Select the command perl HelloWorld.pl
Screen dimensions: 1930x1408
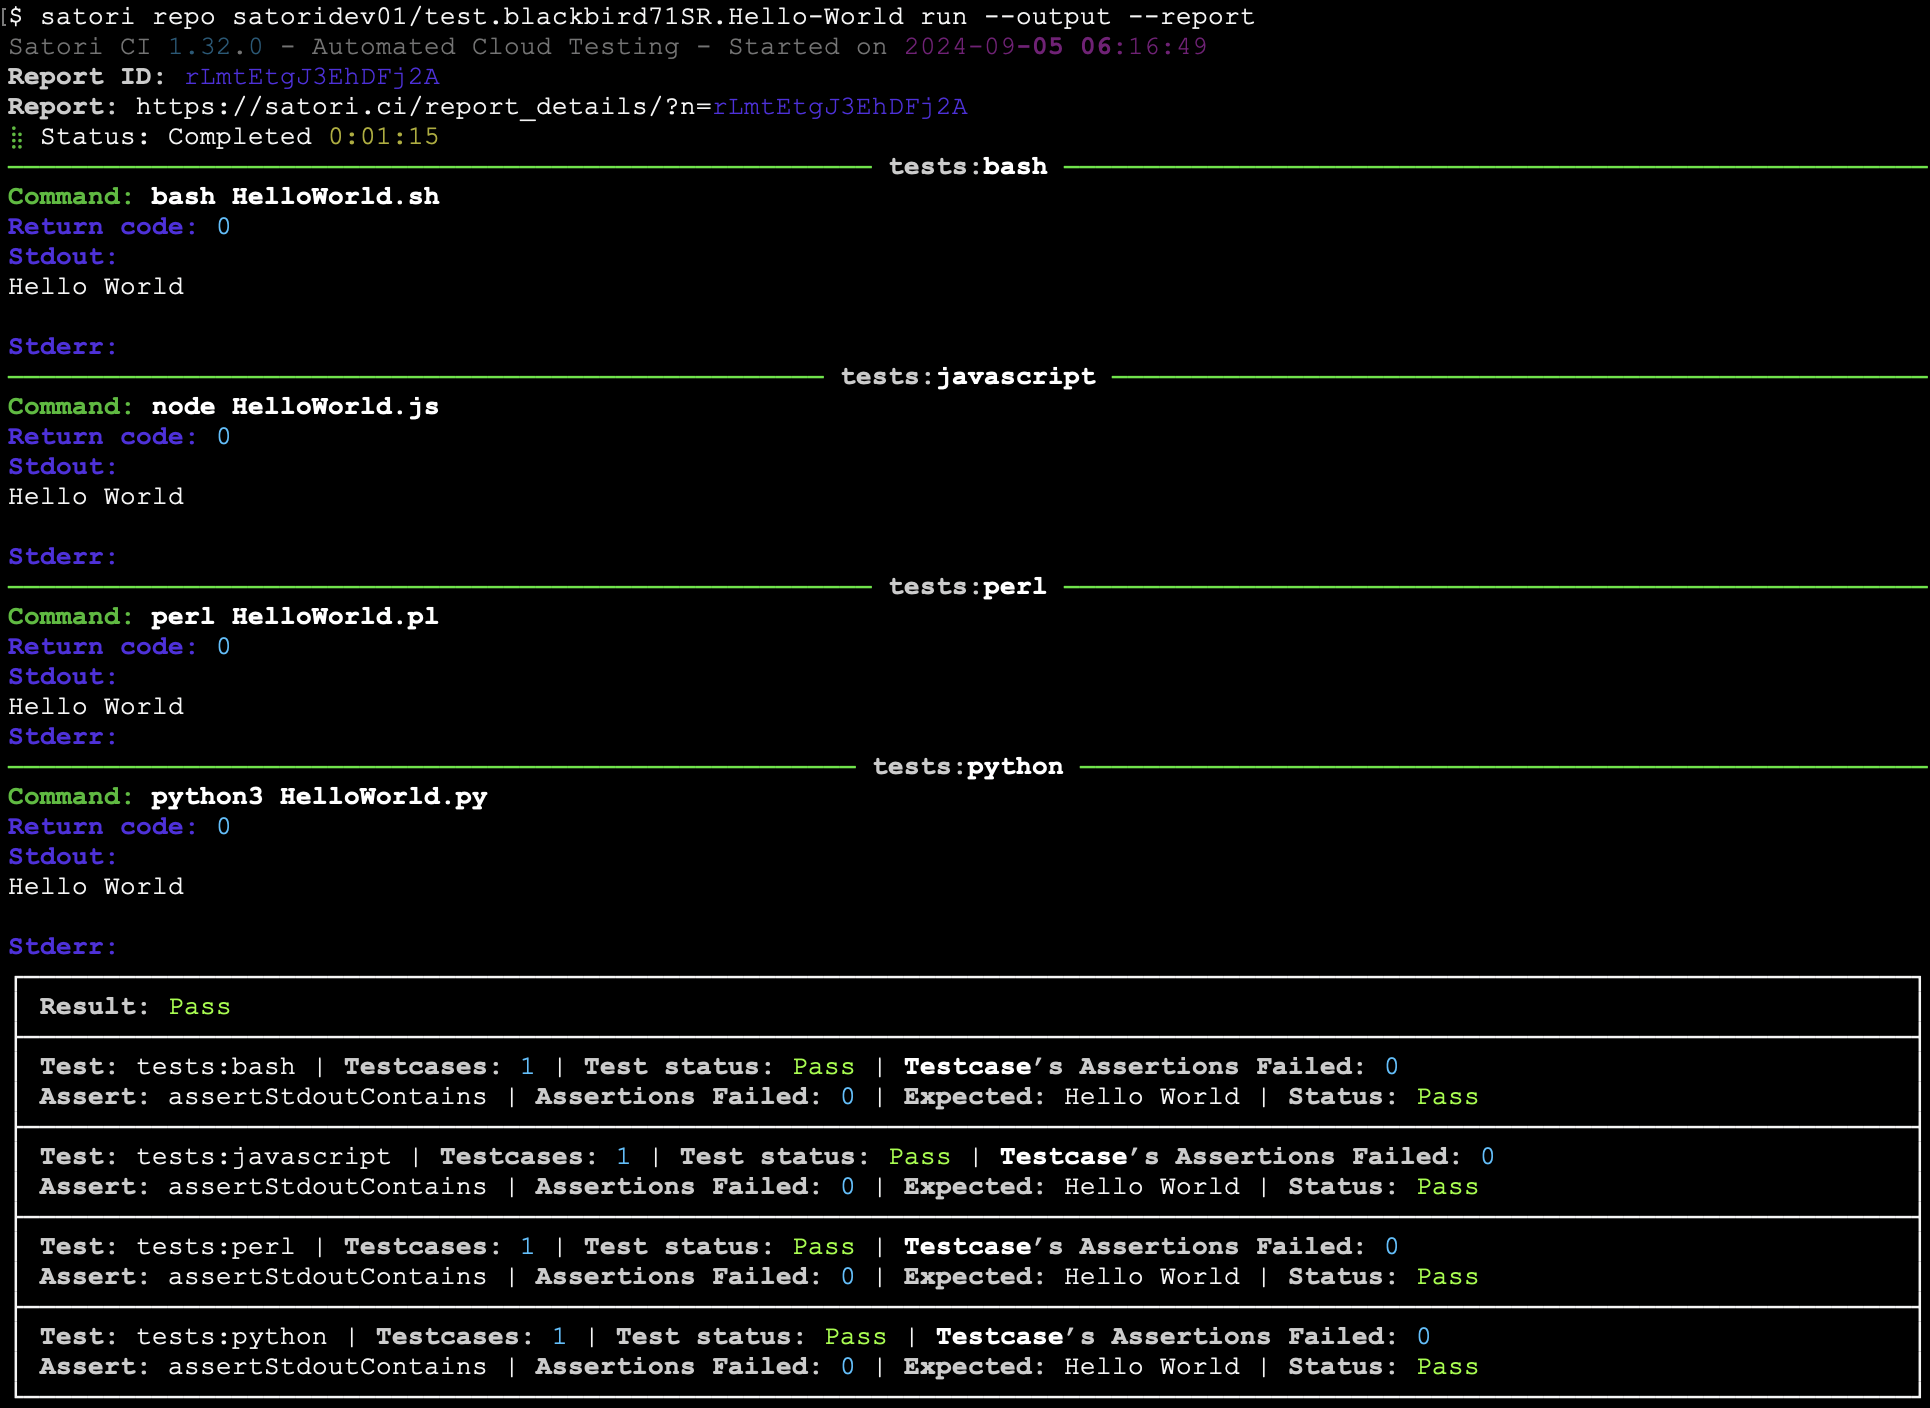click(295, 617)
